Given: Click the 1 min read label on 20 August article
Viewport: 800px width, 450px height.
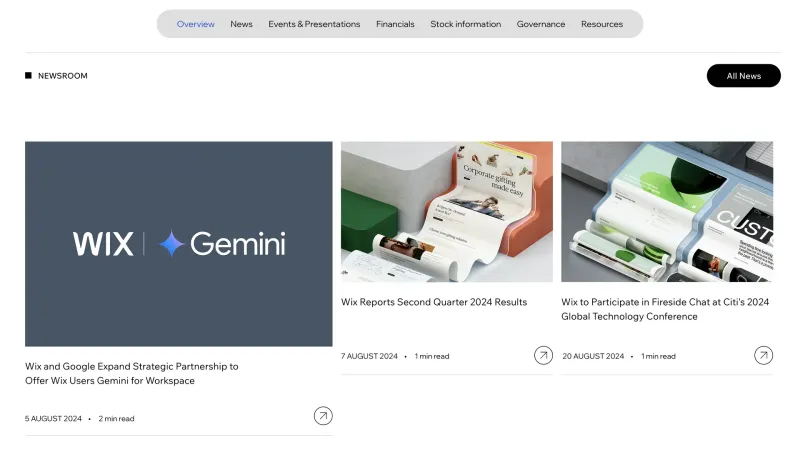Looking at the screenshot, I should coord(658,356).
